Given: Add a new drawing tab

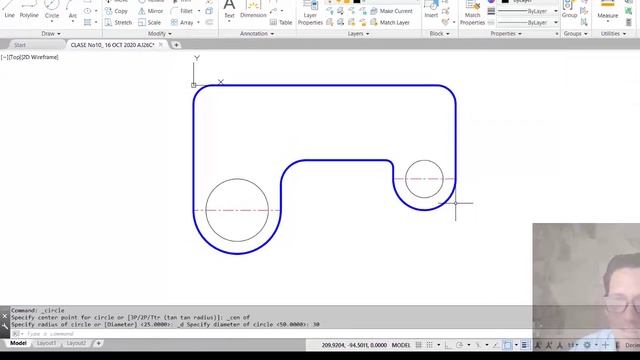Looking at the screenshot, I should coord(176,45).
